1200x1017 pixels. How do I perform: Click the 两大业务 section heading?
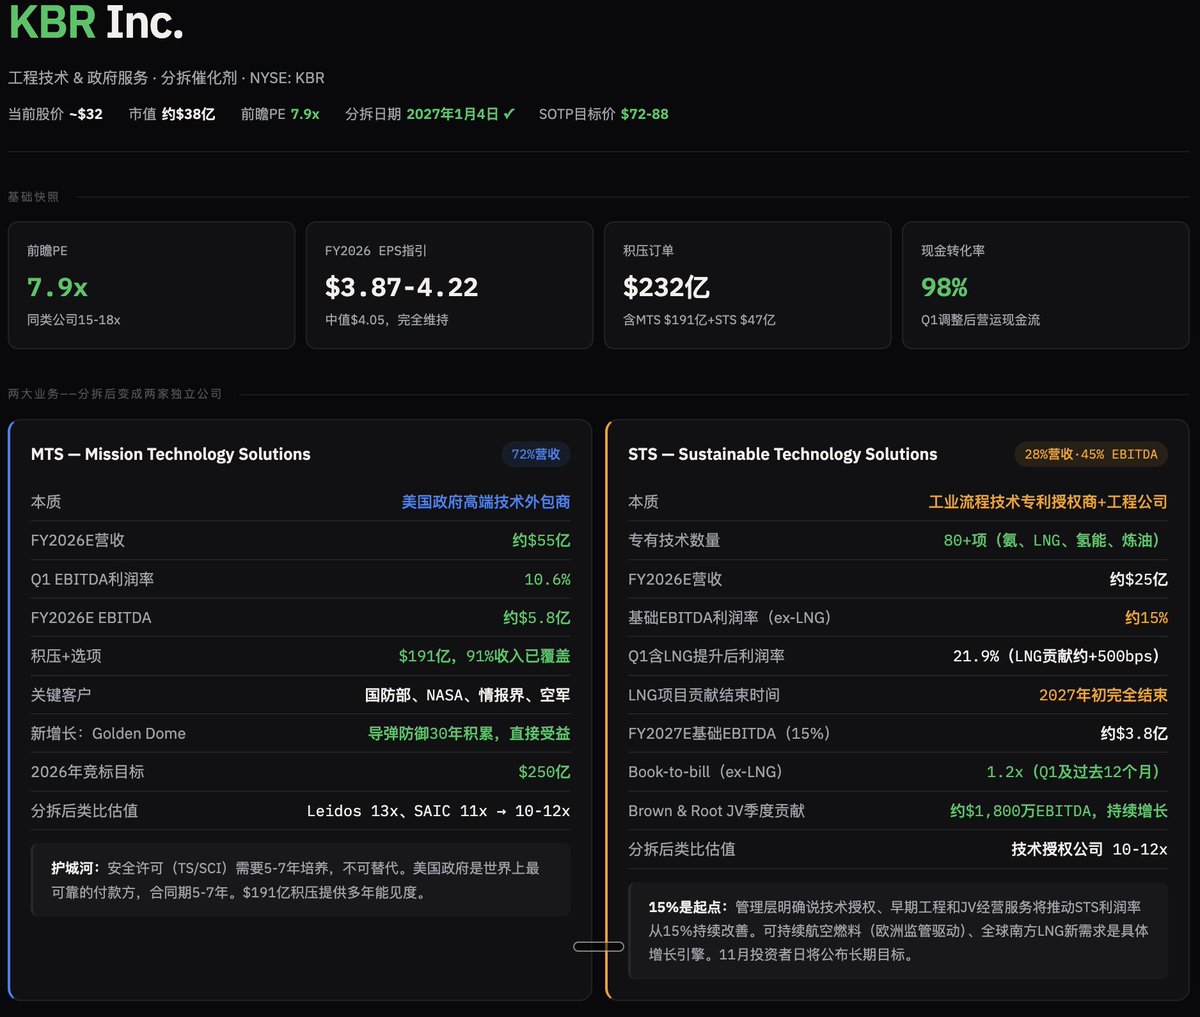pyautogui.click(x=115, y=394)
